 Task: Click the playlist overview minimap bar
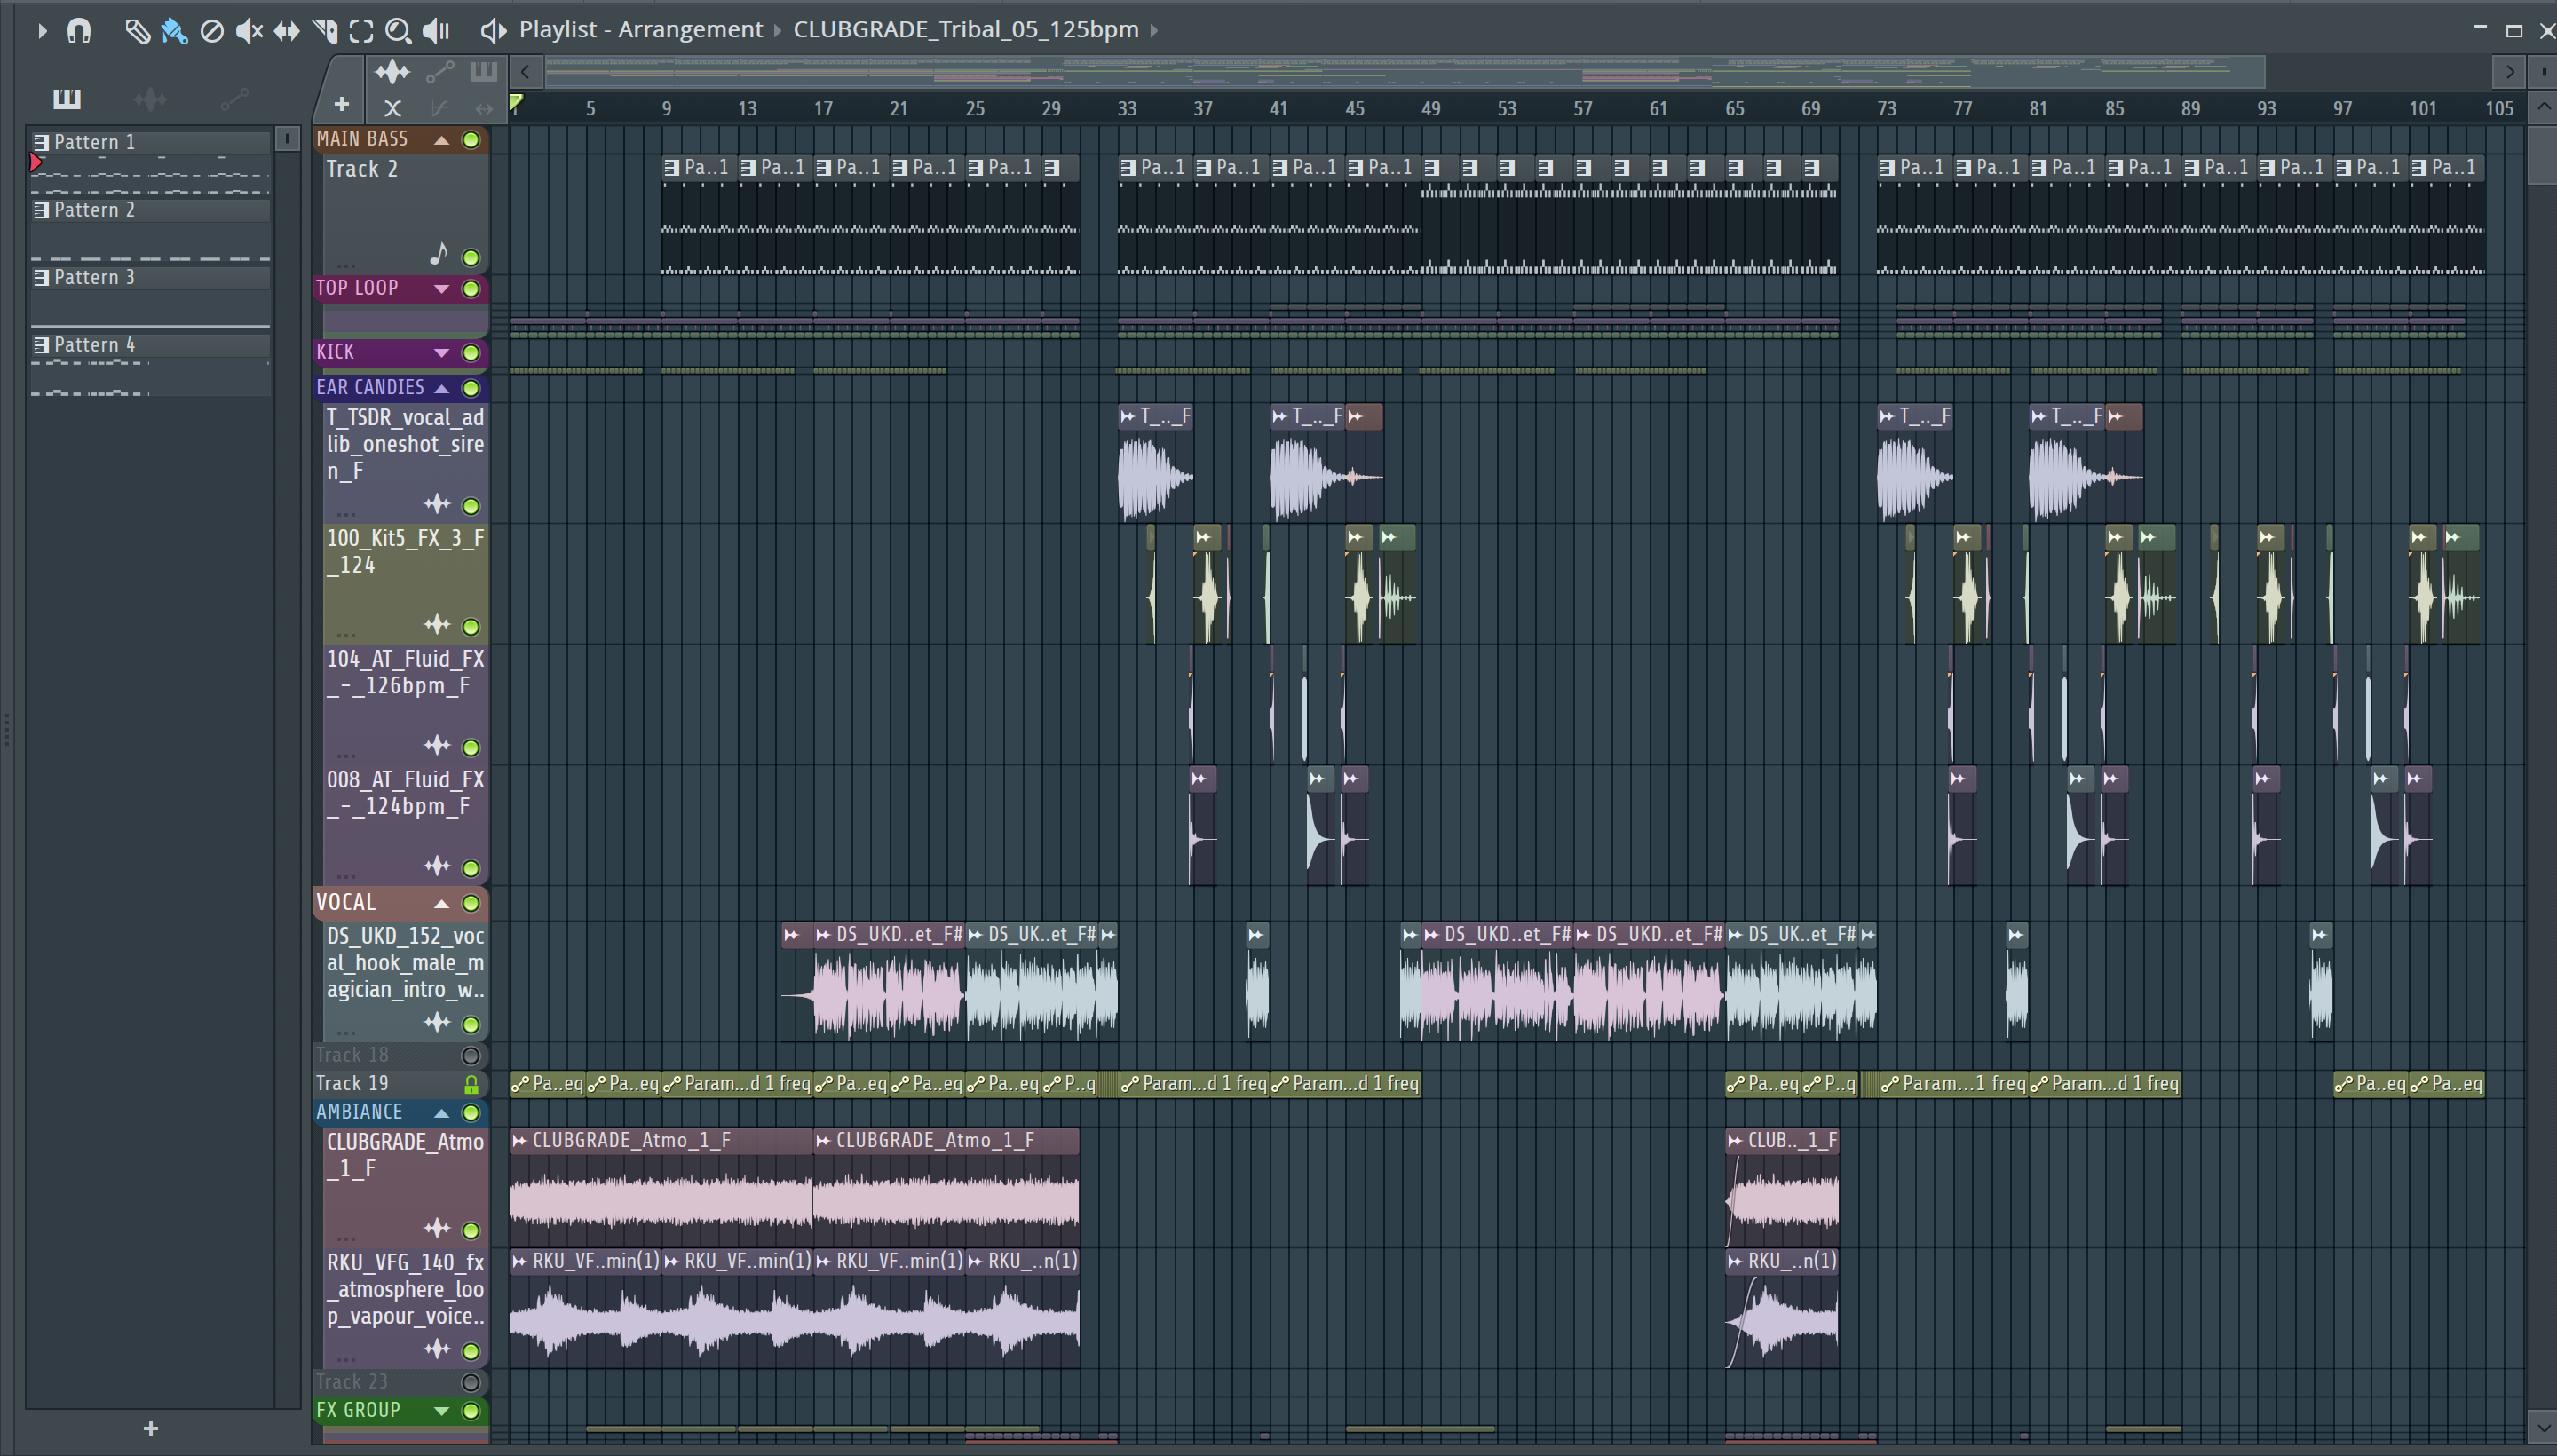(1403, 72)
